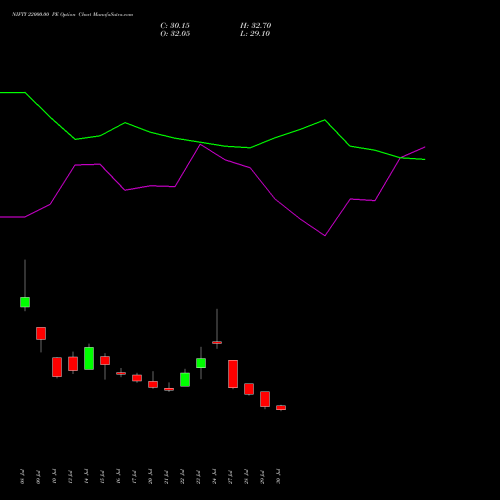Image resolution: width=500 pixels, height=500 pixels.
Task: Click the "08 Jul" date axis label
Action: (x=22, y=477)
